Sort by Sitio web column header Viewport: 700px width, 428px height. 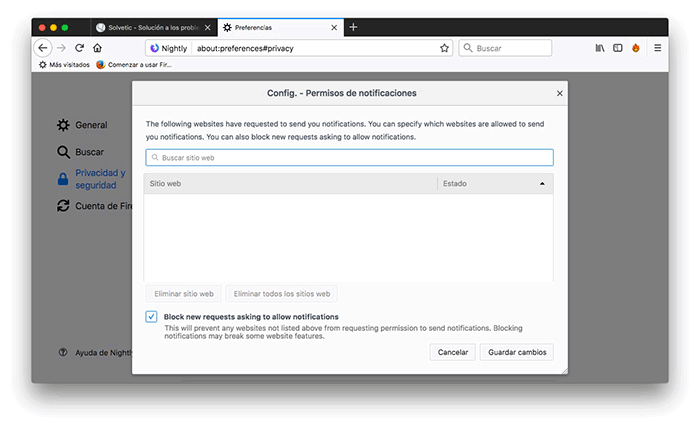pyautogui.click(x=290, y=184)
